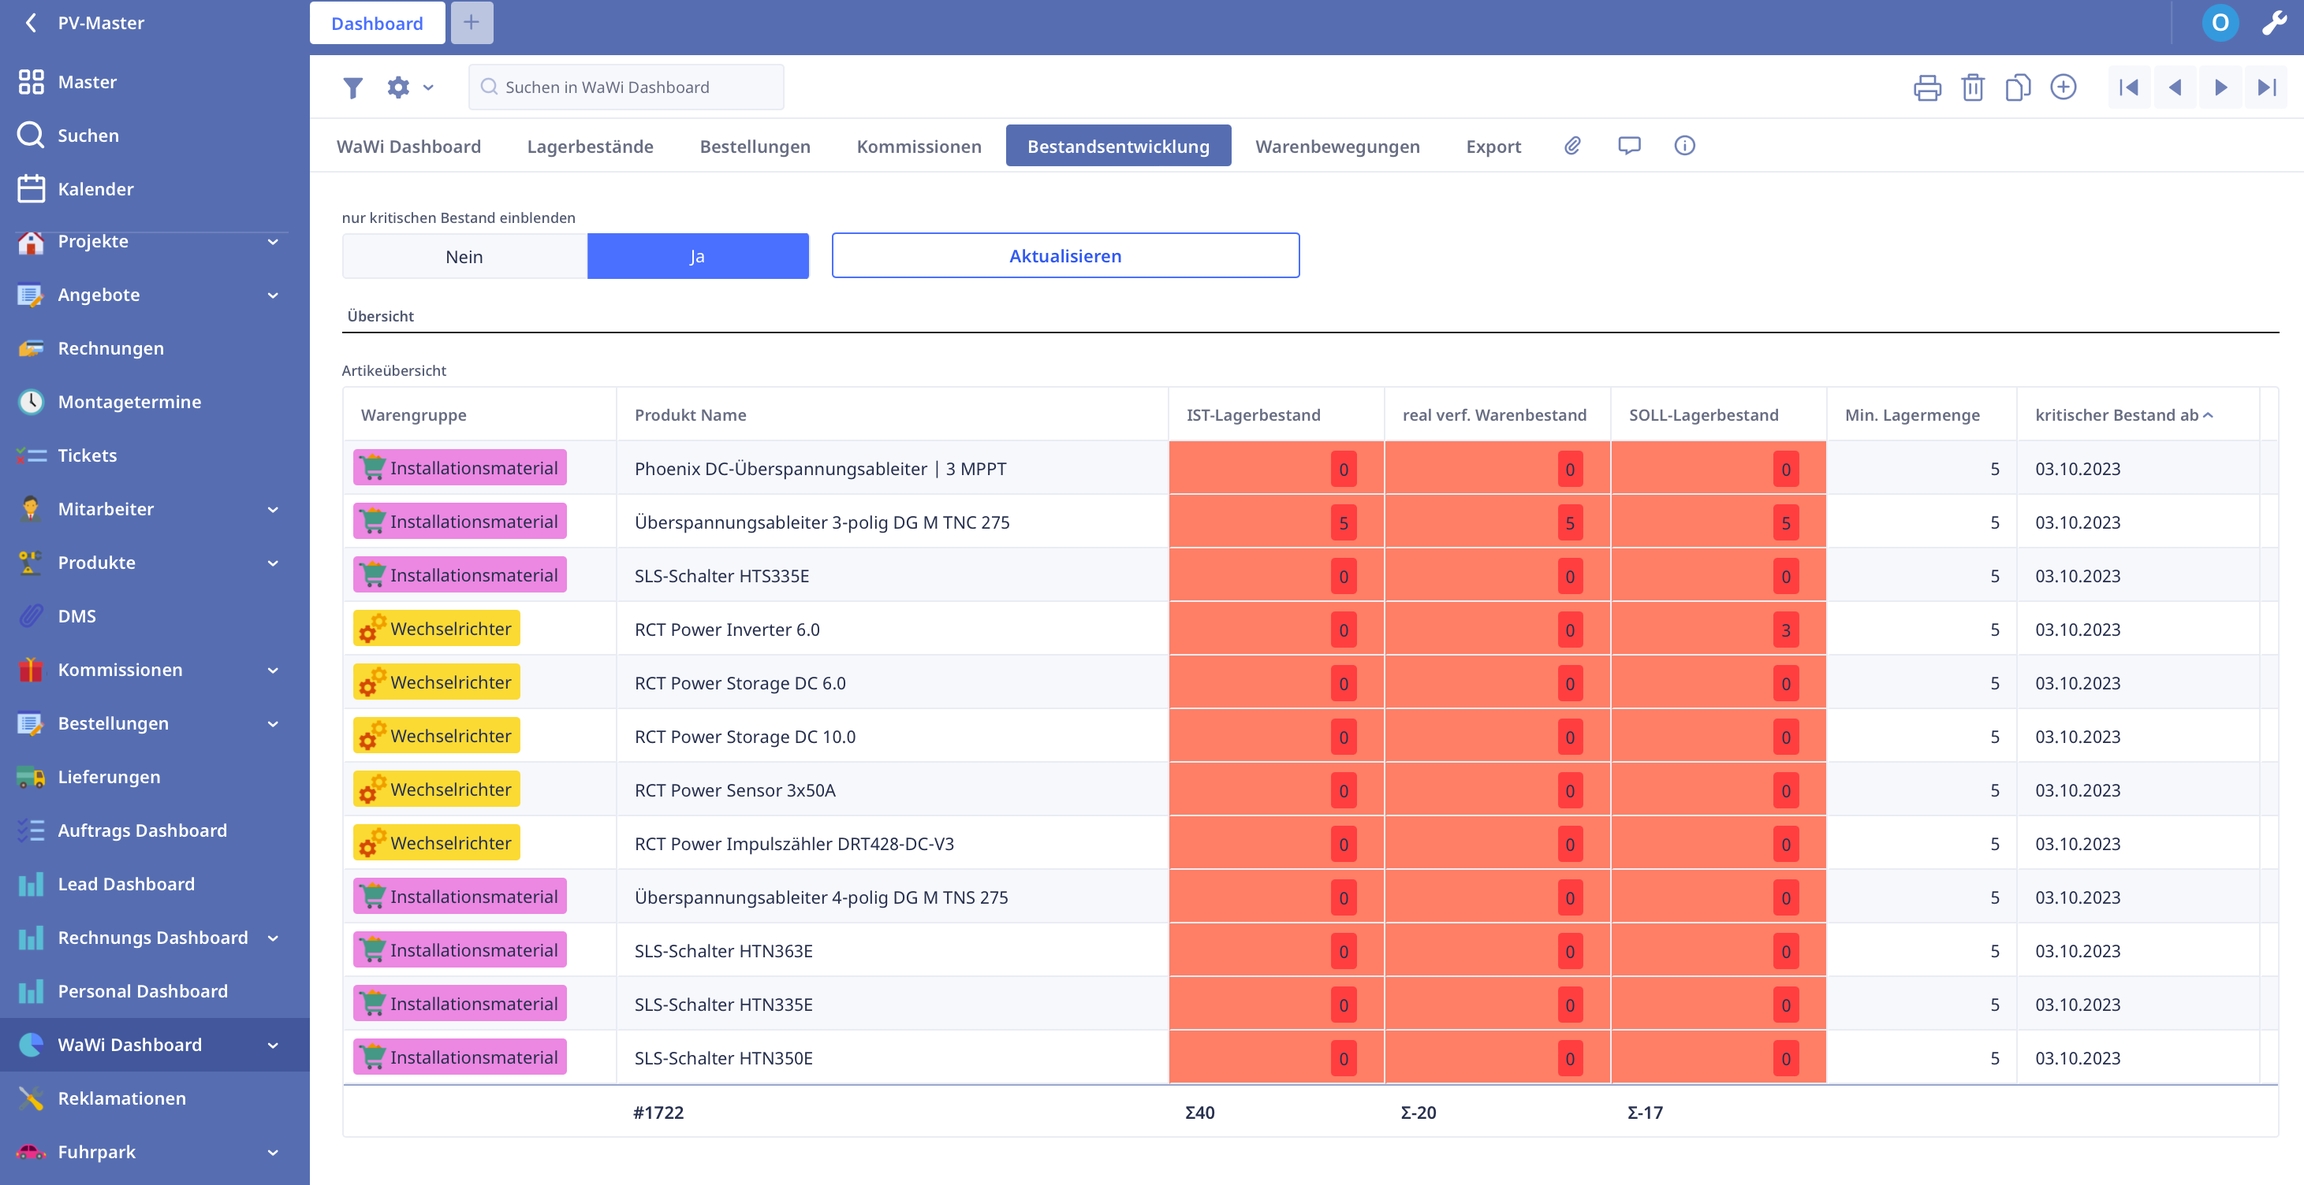Open Montagetermine in the sidebar
The image size is (2304, 1185).
(x=129, y=402)
